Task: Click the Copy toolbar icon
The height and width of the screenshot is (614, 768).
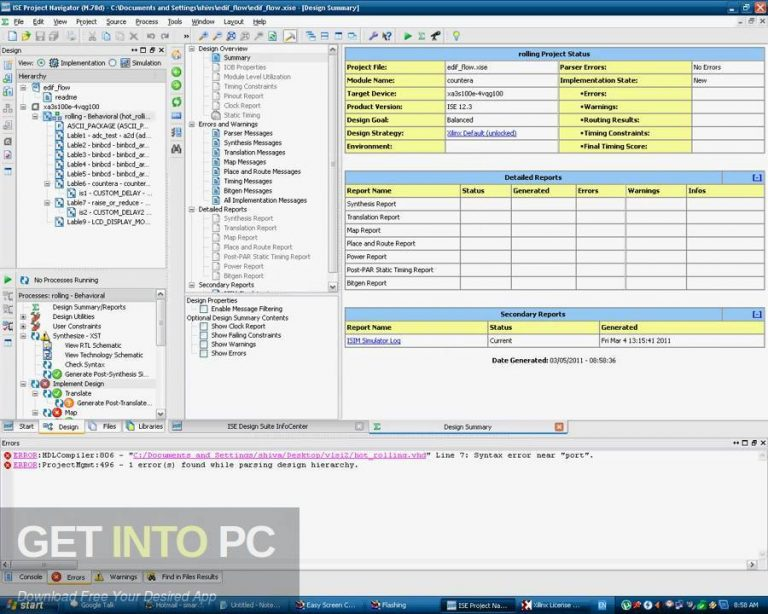Action: (x=106, y=36)
